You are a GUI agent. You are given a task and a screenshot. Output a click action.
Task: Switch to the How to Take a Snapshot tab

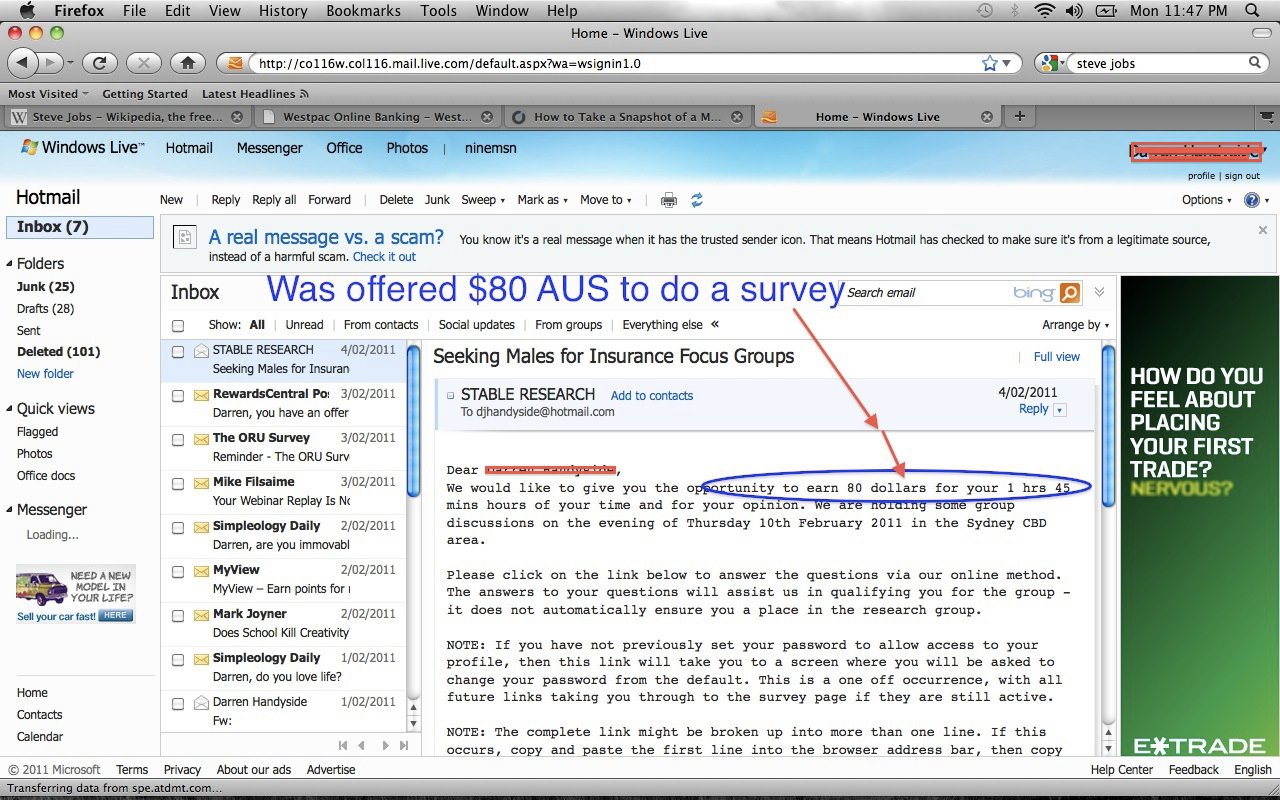click(x=627, y=116)
